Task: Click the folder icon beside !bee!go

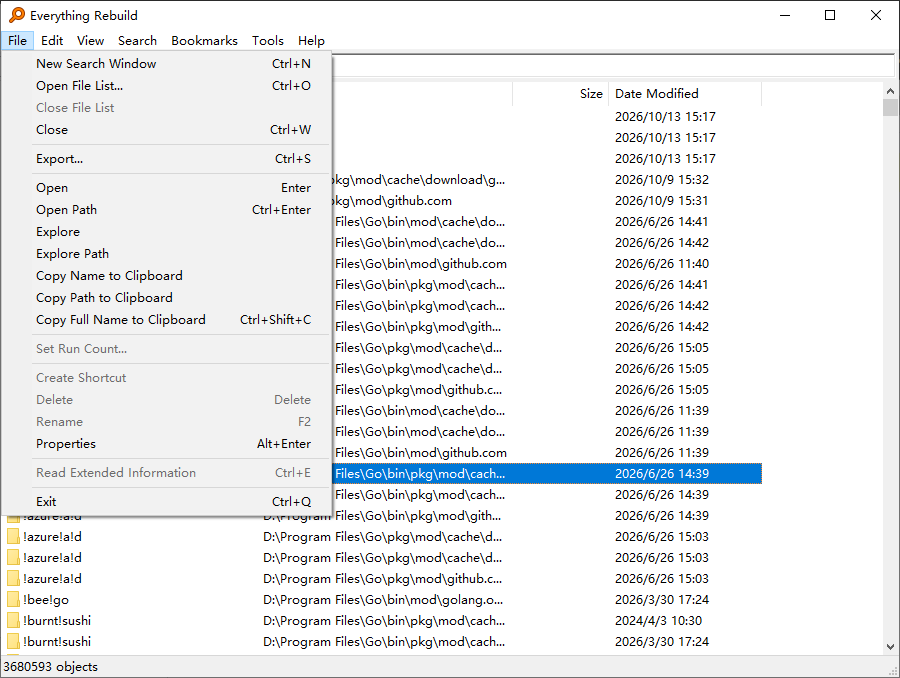Action: coord(13,600)
